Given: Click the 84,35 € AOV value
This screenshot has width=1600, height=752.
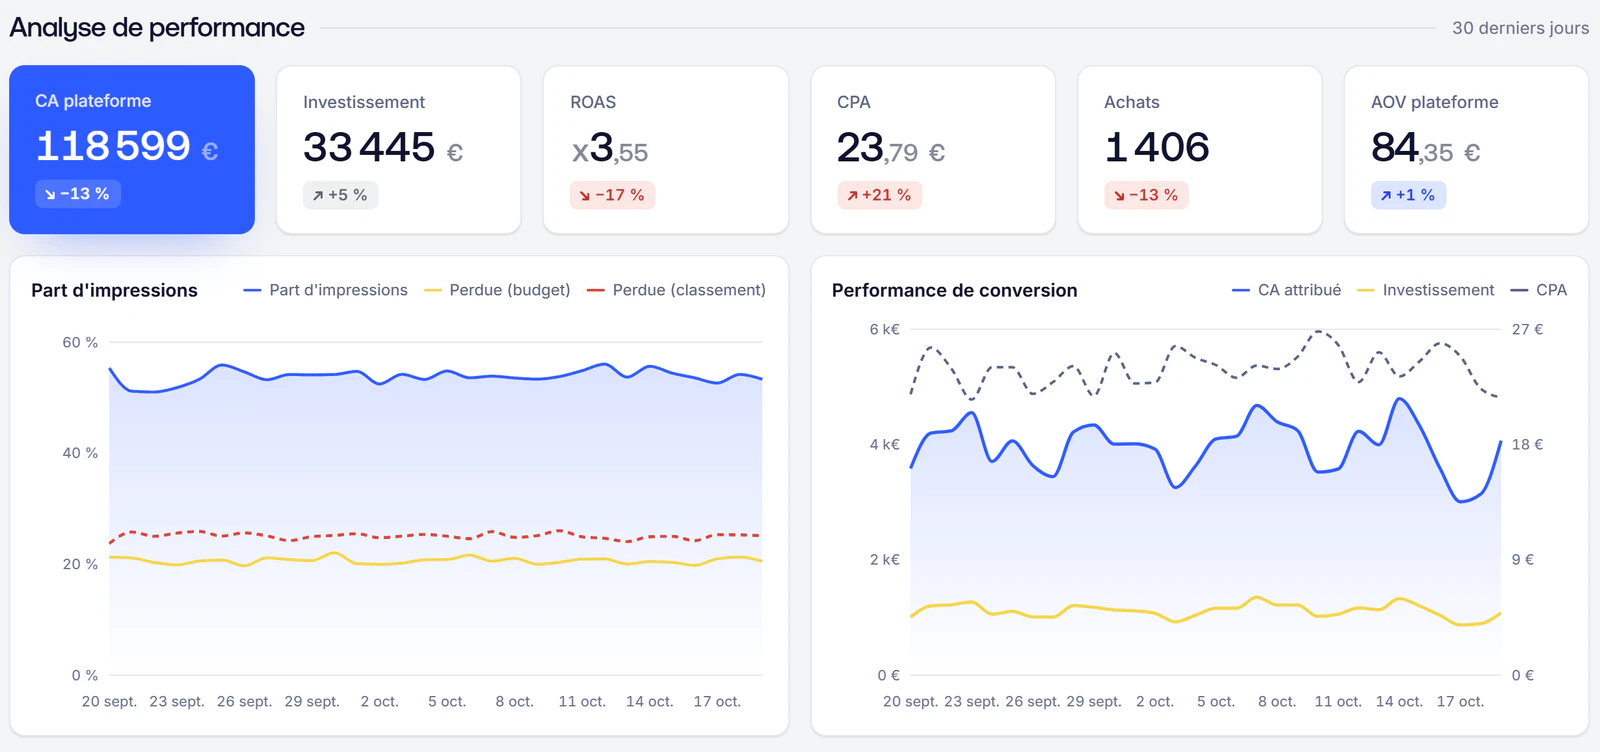Looking at the screenshot, I should pyautogui.click(x=1426, y=149).
